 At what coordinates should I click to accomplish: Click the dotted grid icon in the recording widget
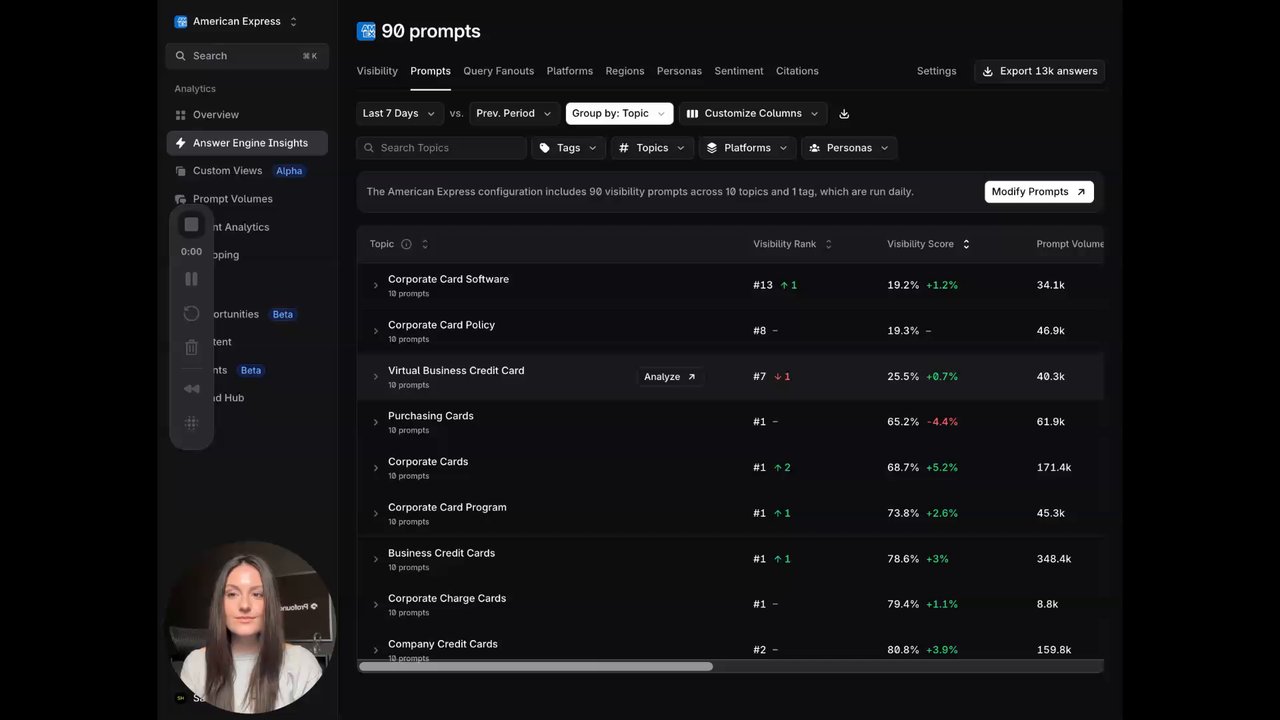point(192,423)
